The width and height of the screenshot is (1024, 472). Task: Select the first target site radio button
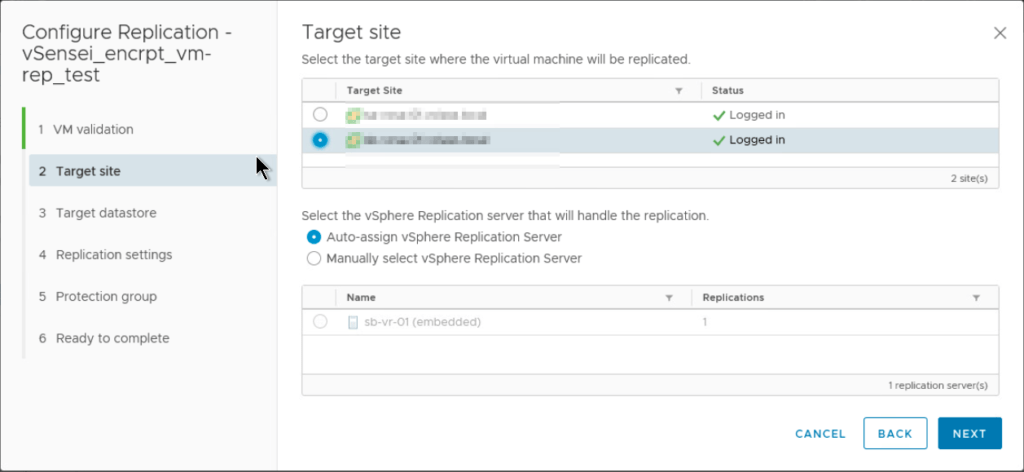(320, 115)
